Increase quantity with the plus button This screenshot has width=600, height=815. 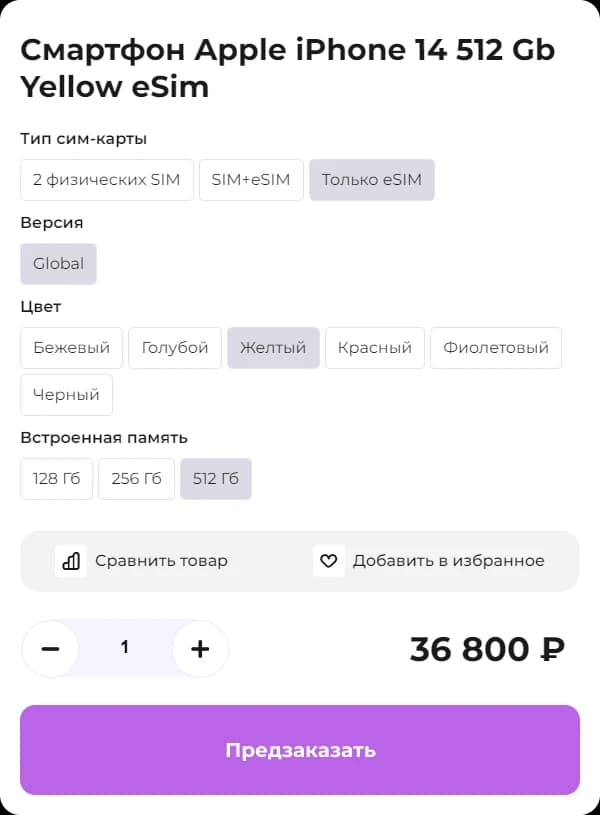coord(200,649)
